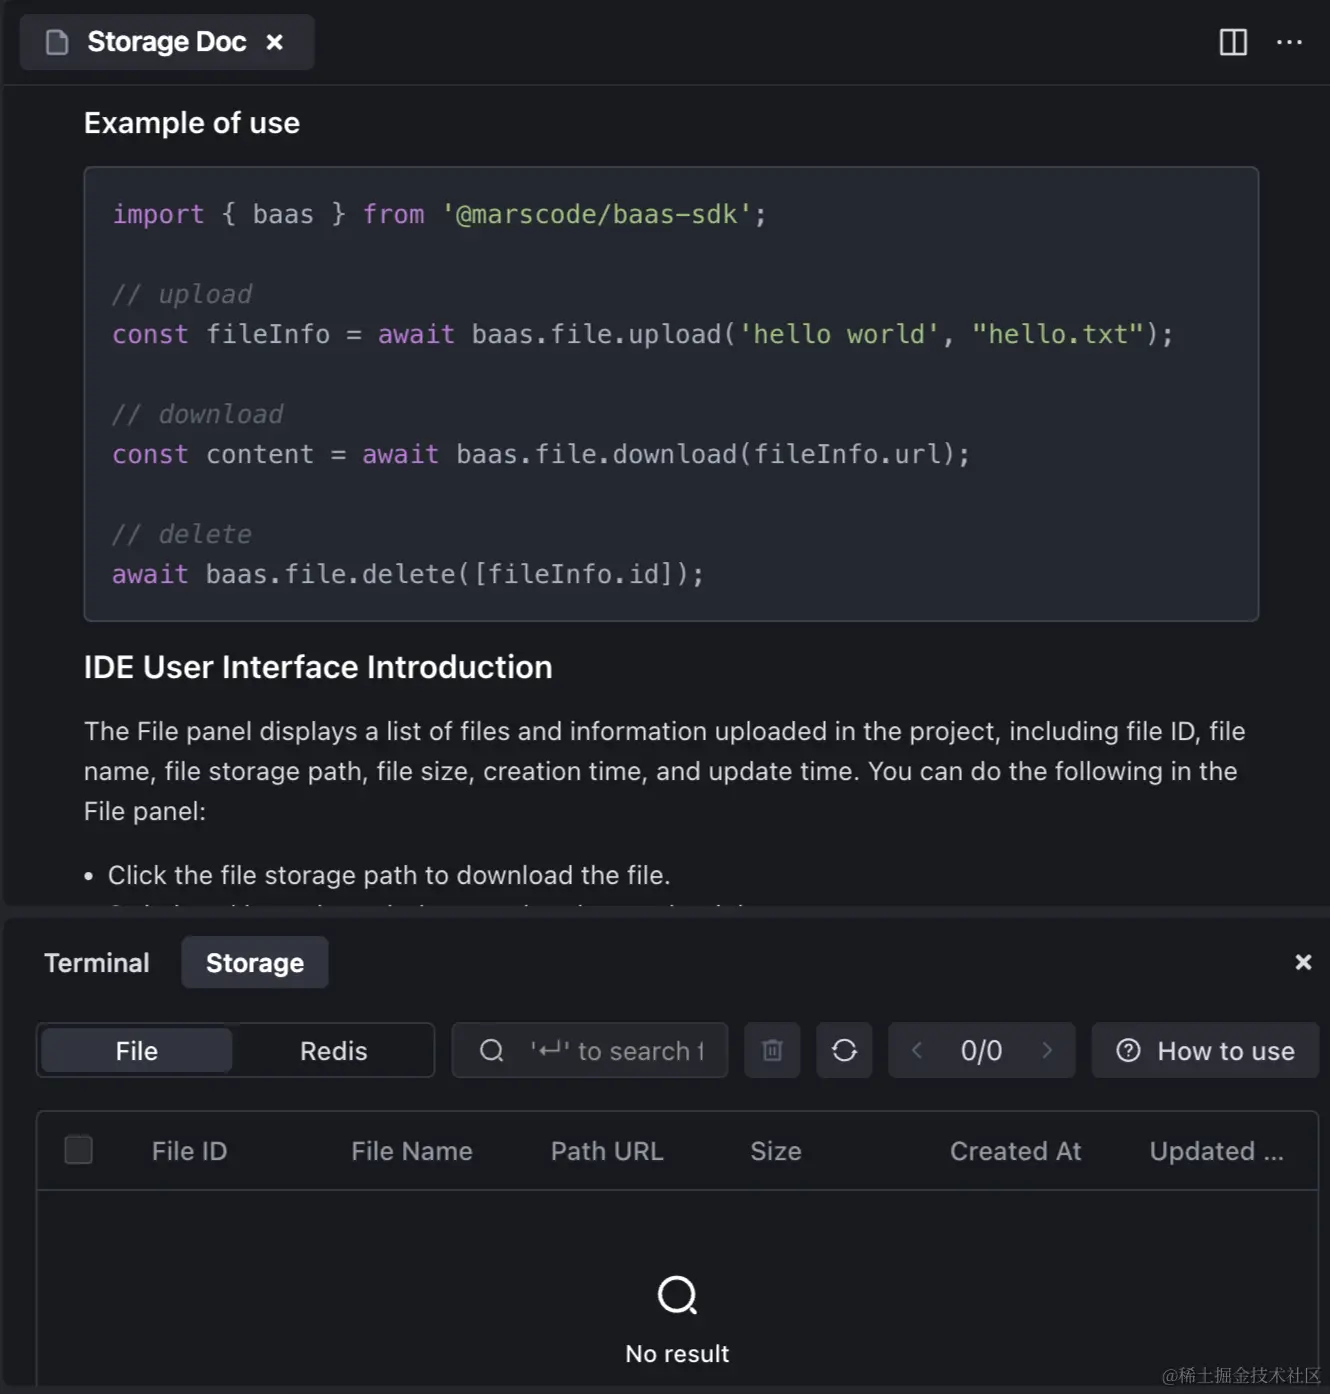Select the Storage panel tab
Screen dimensions: 1330x1394
coord(255,963)
